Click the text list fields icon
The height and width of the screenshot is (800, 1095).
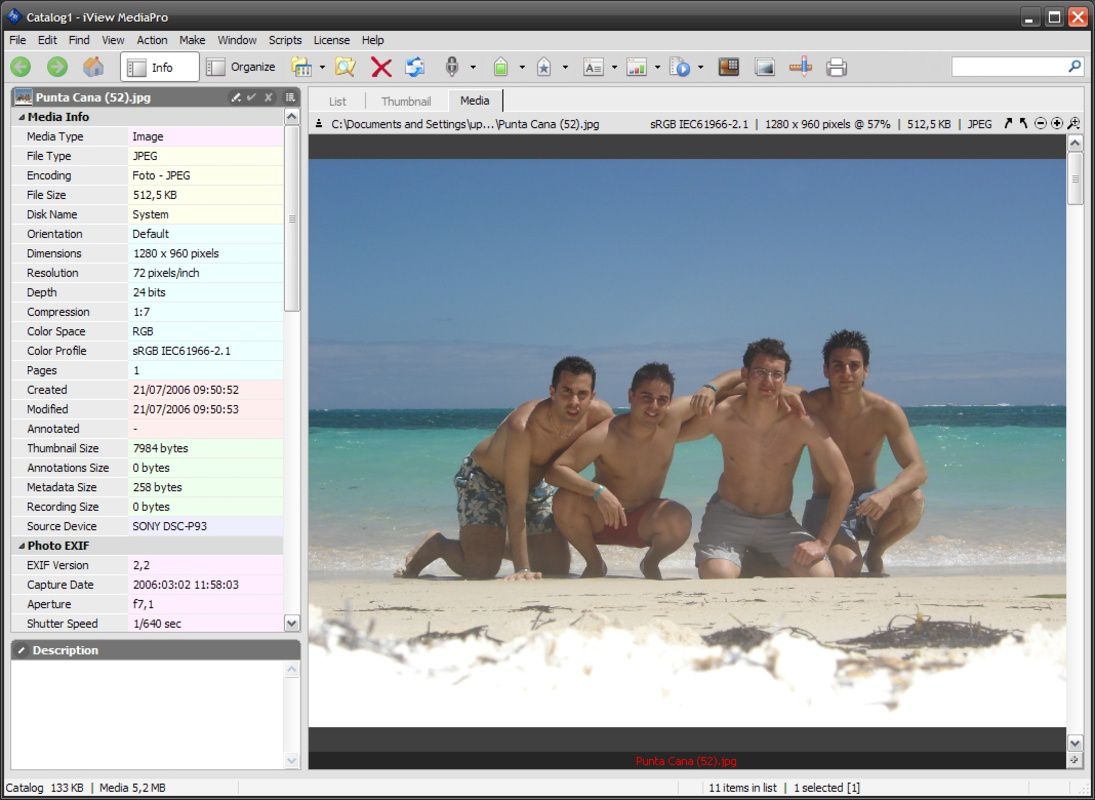(x=593, y=68)
